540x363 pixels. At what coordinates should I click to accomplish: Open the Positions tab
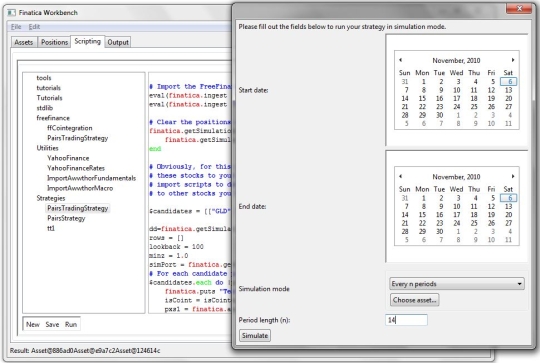(54, 42)
